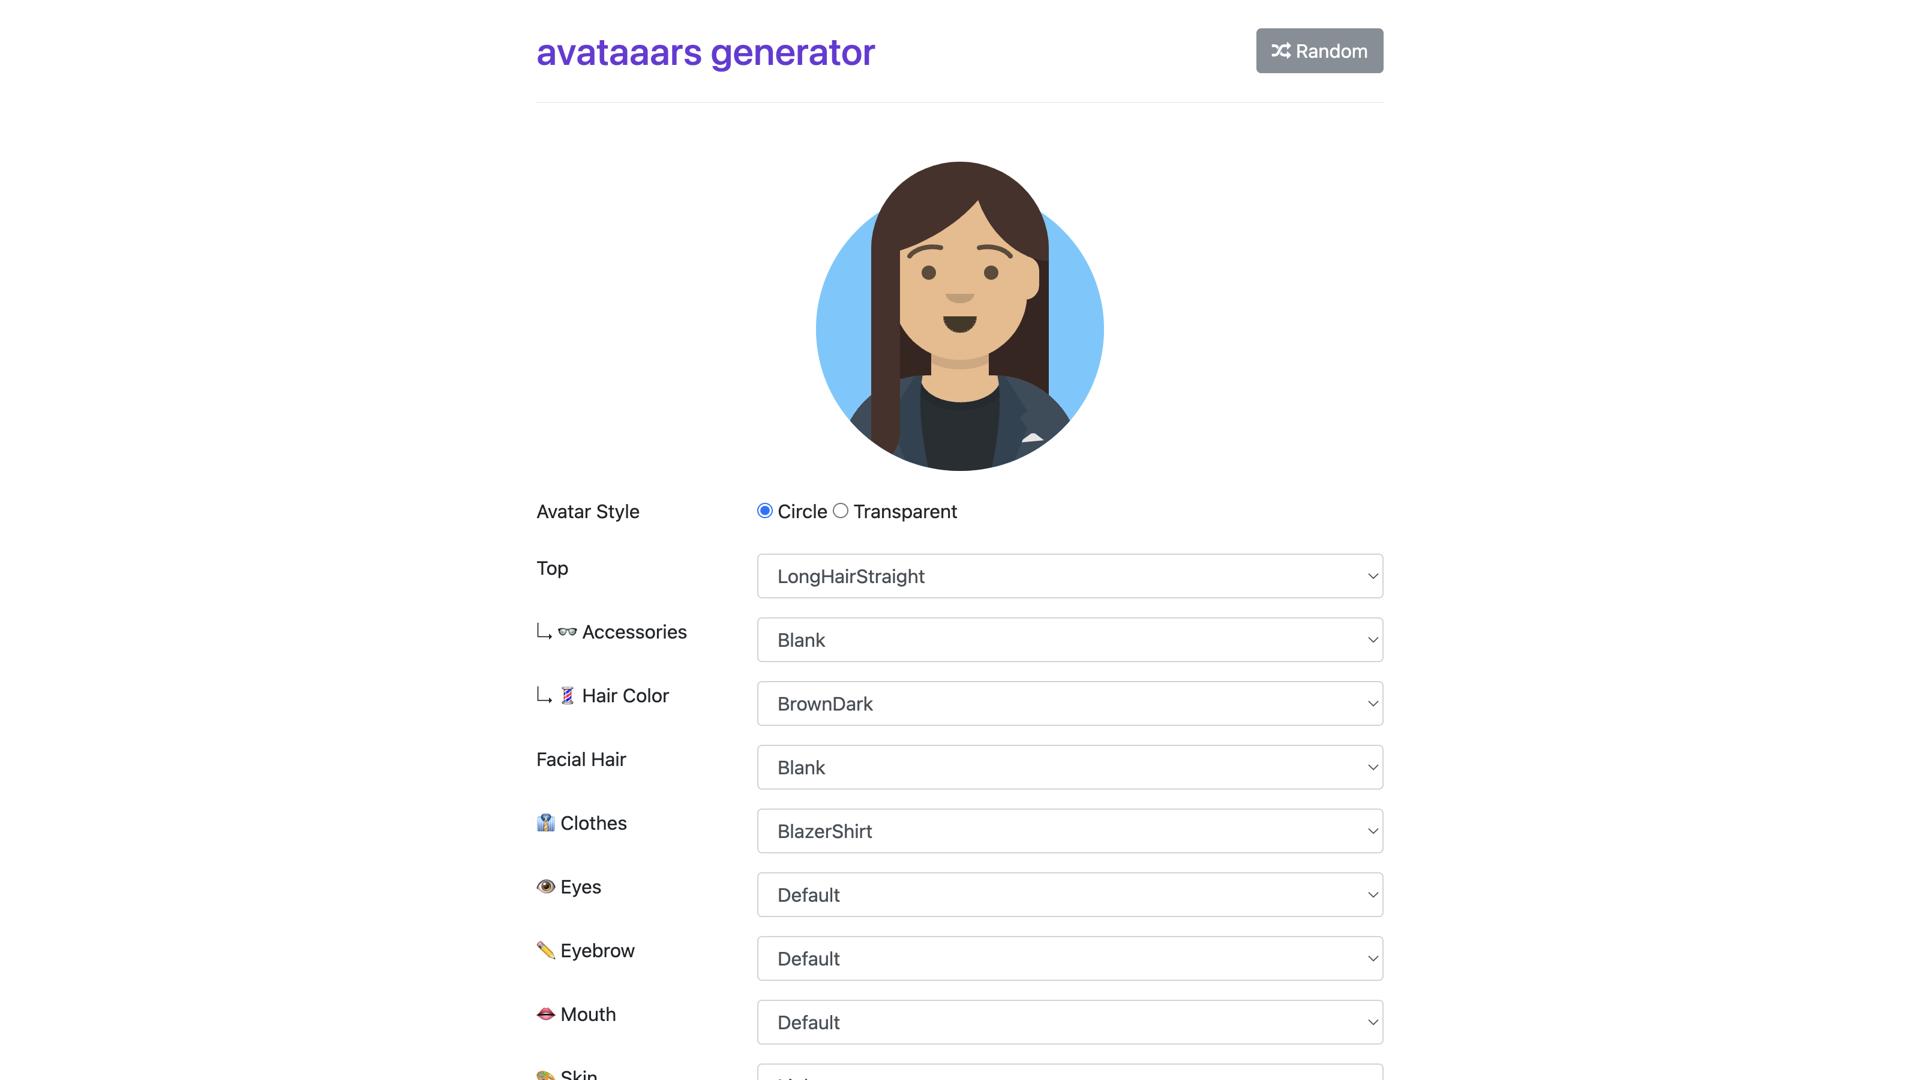Screen dimensions: 1920x1080
Task: Click the barber pole icon beside Hair Color
Action: point(568,695)
